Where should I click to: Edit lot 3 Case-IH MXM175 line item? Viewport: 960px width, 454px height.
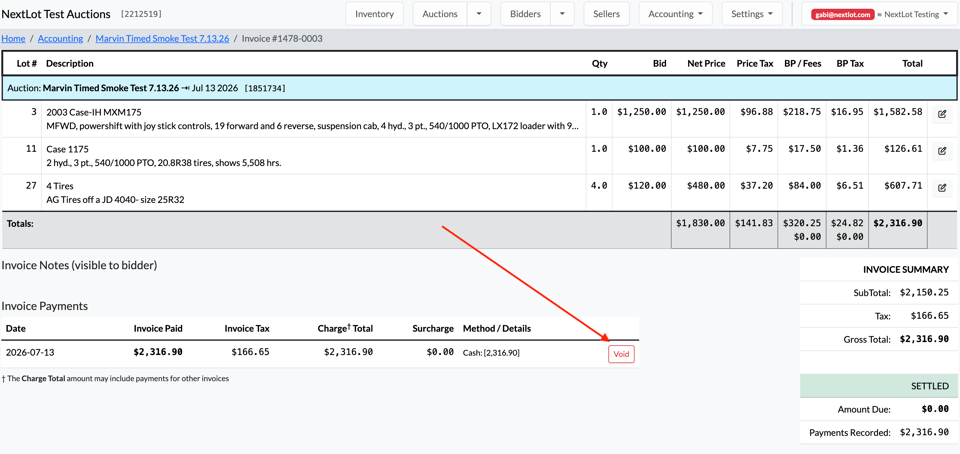942,114
